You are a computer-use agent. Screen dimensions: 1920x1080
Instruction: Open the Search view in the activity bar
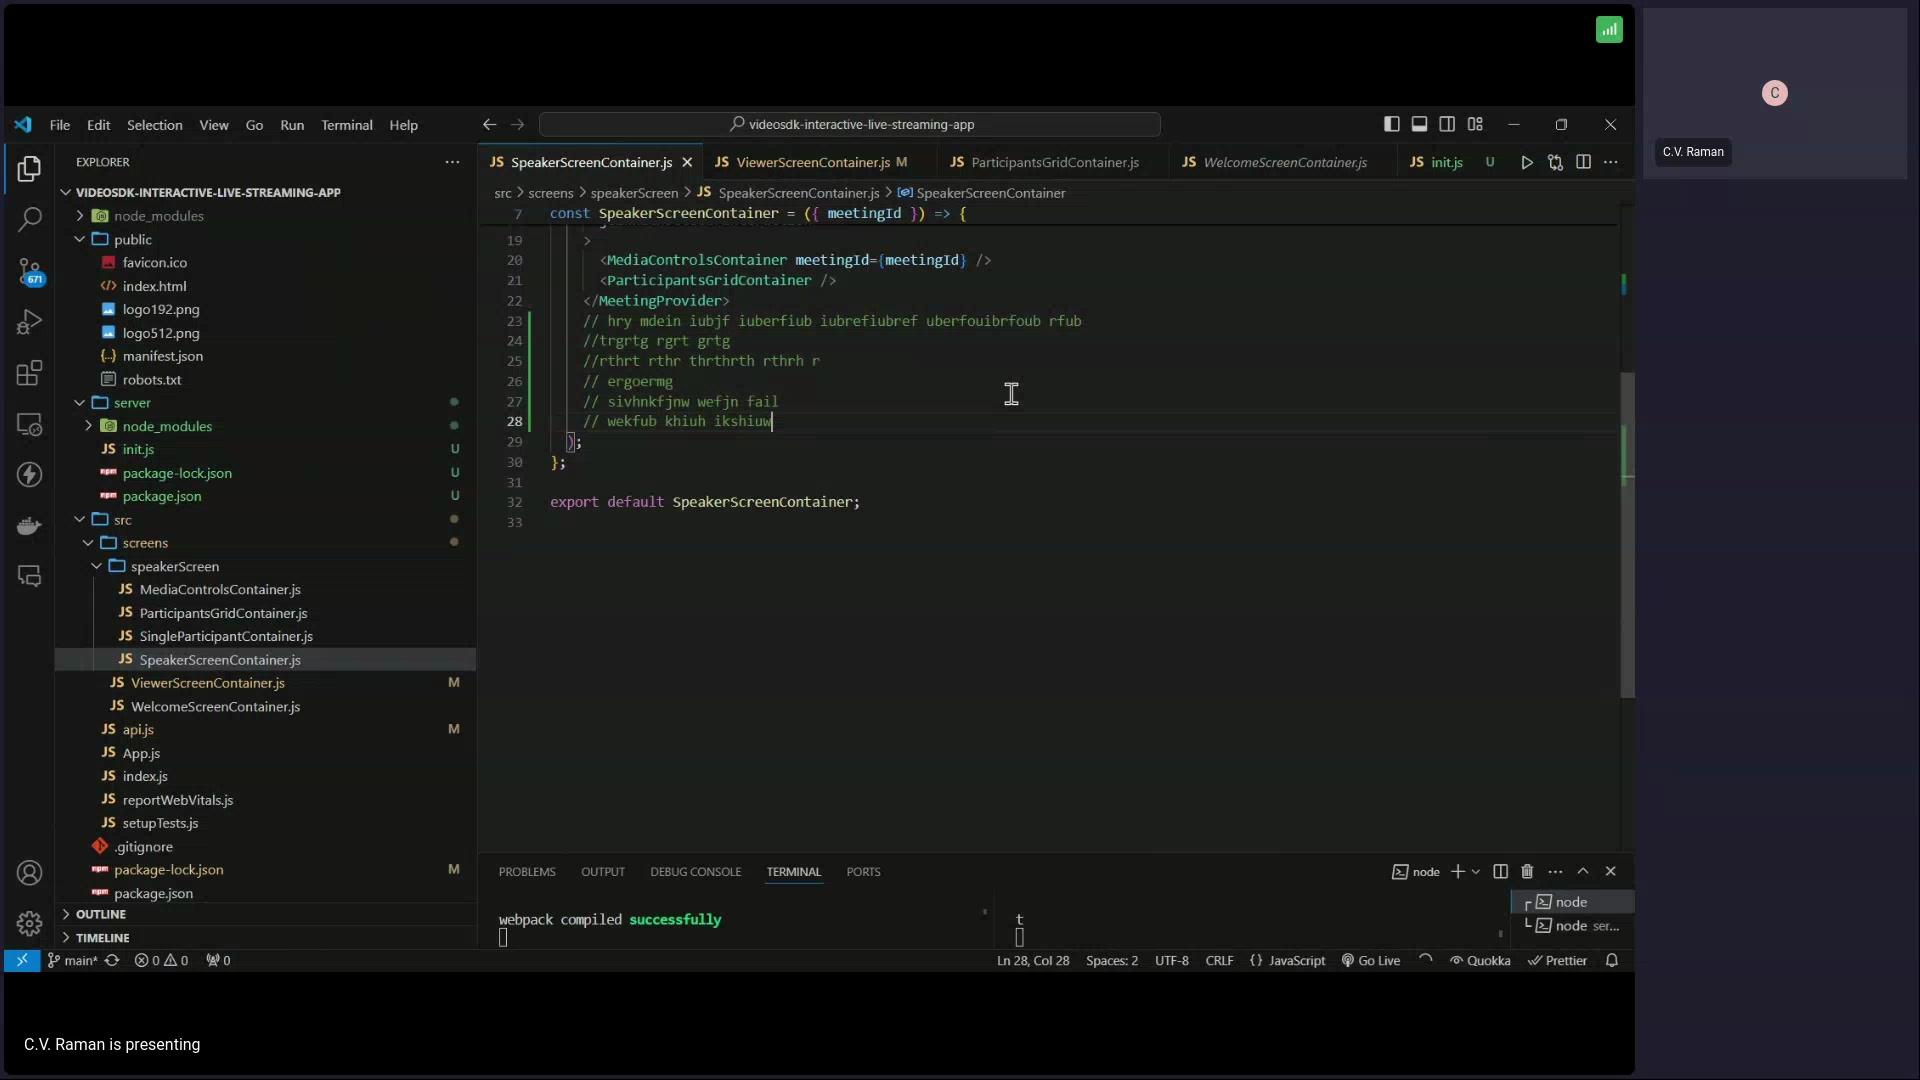point(29,219)
